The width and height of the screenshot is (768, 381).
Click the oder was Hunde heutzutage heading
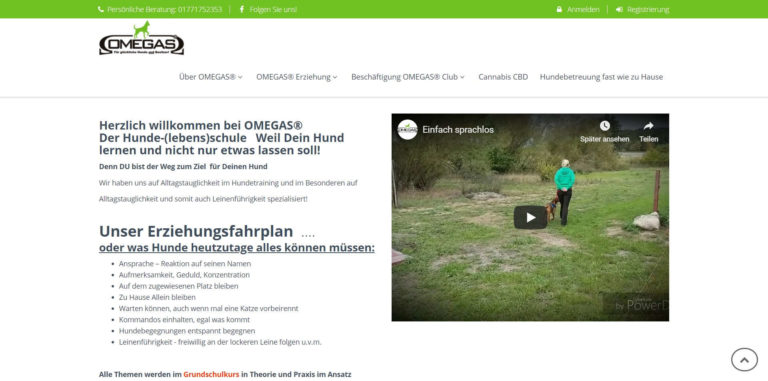[x=237, y=248]
